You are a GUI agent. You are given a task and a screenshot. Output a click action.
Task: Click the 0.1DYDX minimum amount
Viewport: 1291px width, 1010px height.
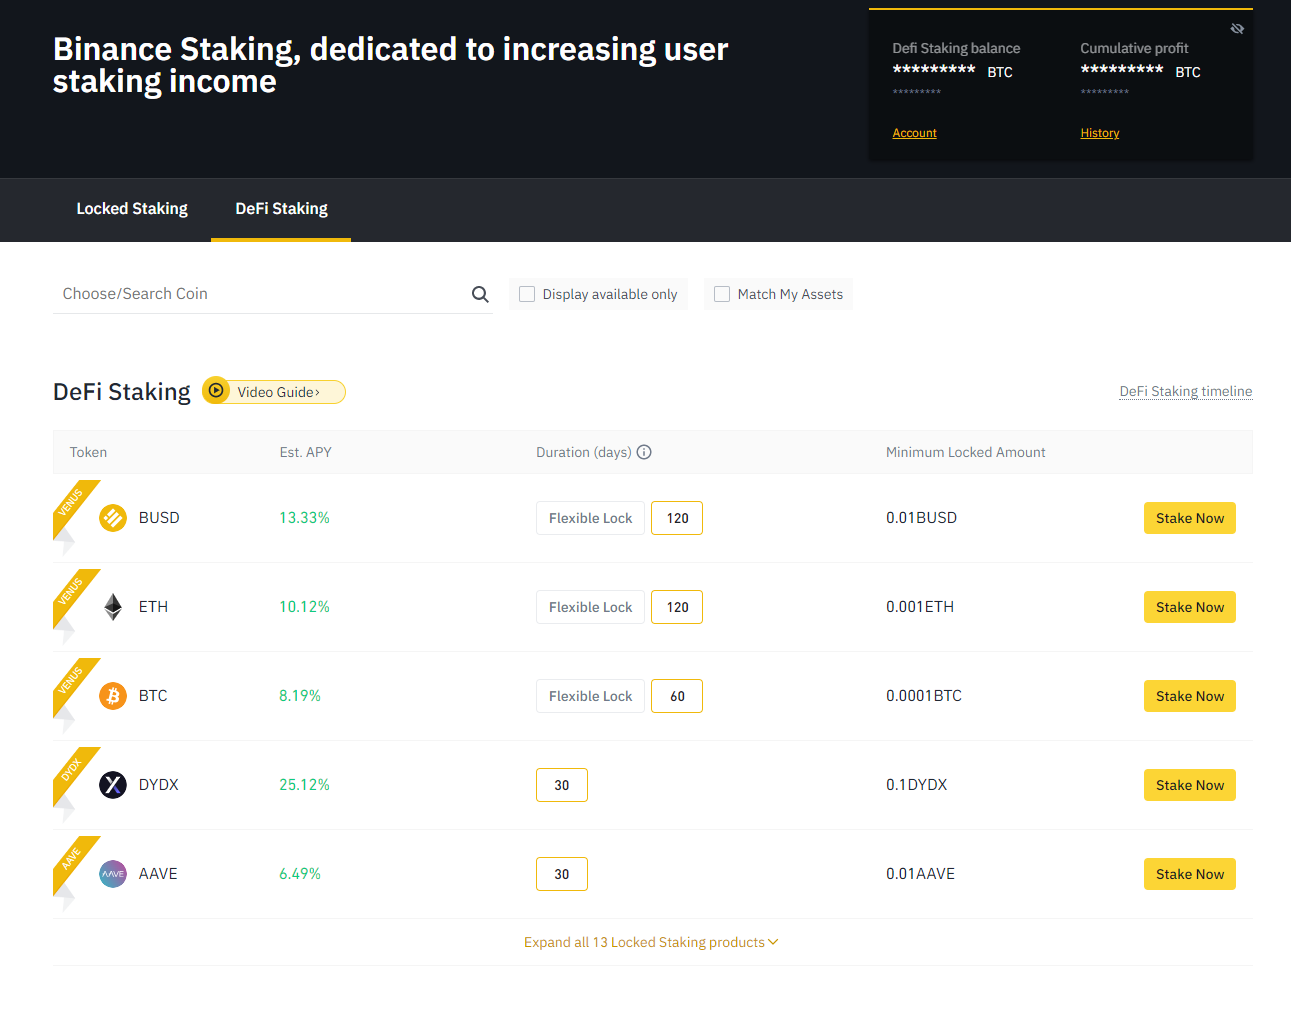(x=916, y=785)
